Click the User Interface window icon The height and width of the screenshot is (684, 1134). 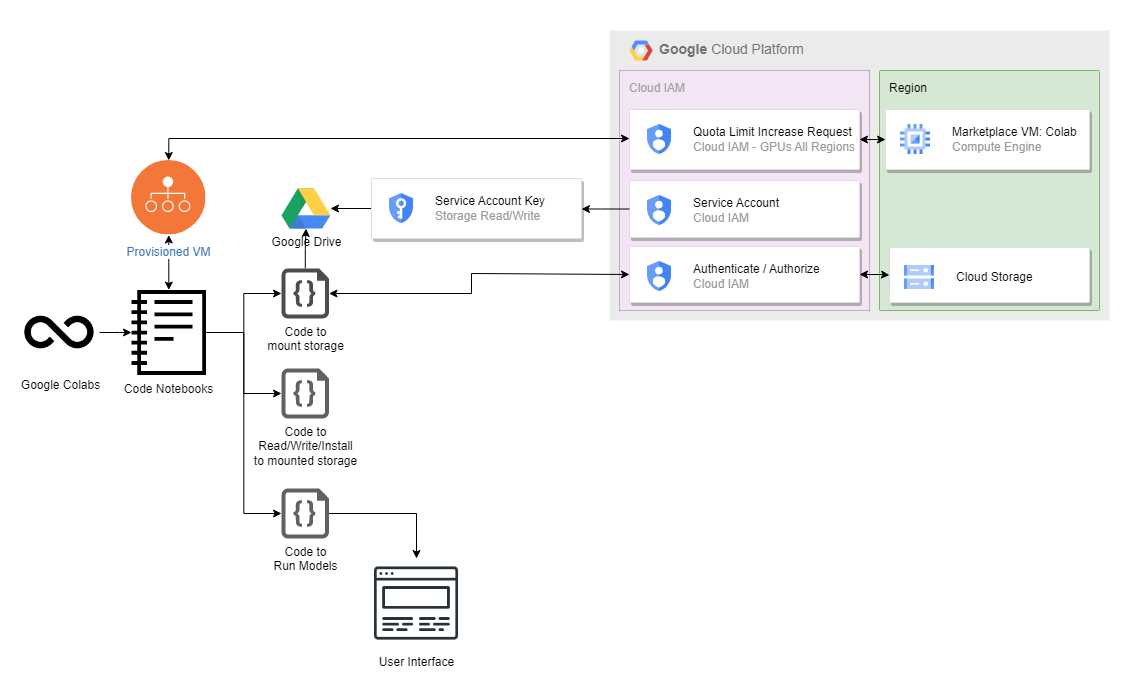pos(416,603)
